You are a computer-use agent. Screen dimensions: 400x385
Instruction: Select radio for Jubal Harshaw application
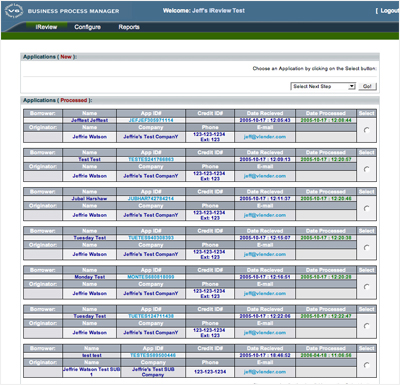[x=367, y=208]
